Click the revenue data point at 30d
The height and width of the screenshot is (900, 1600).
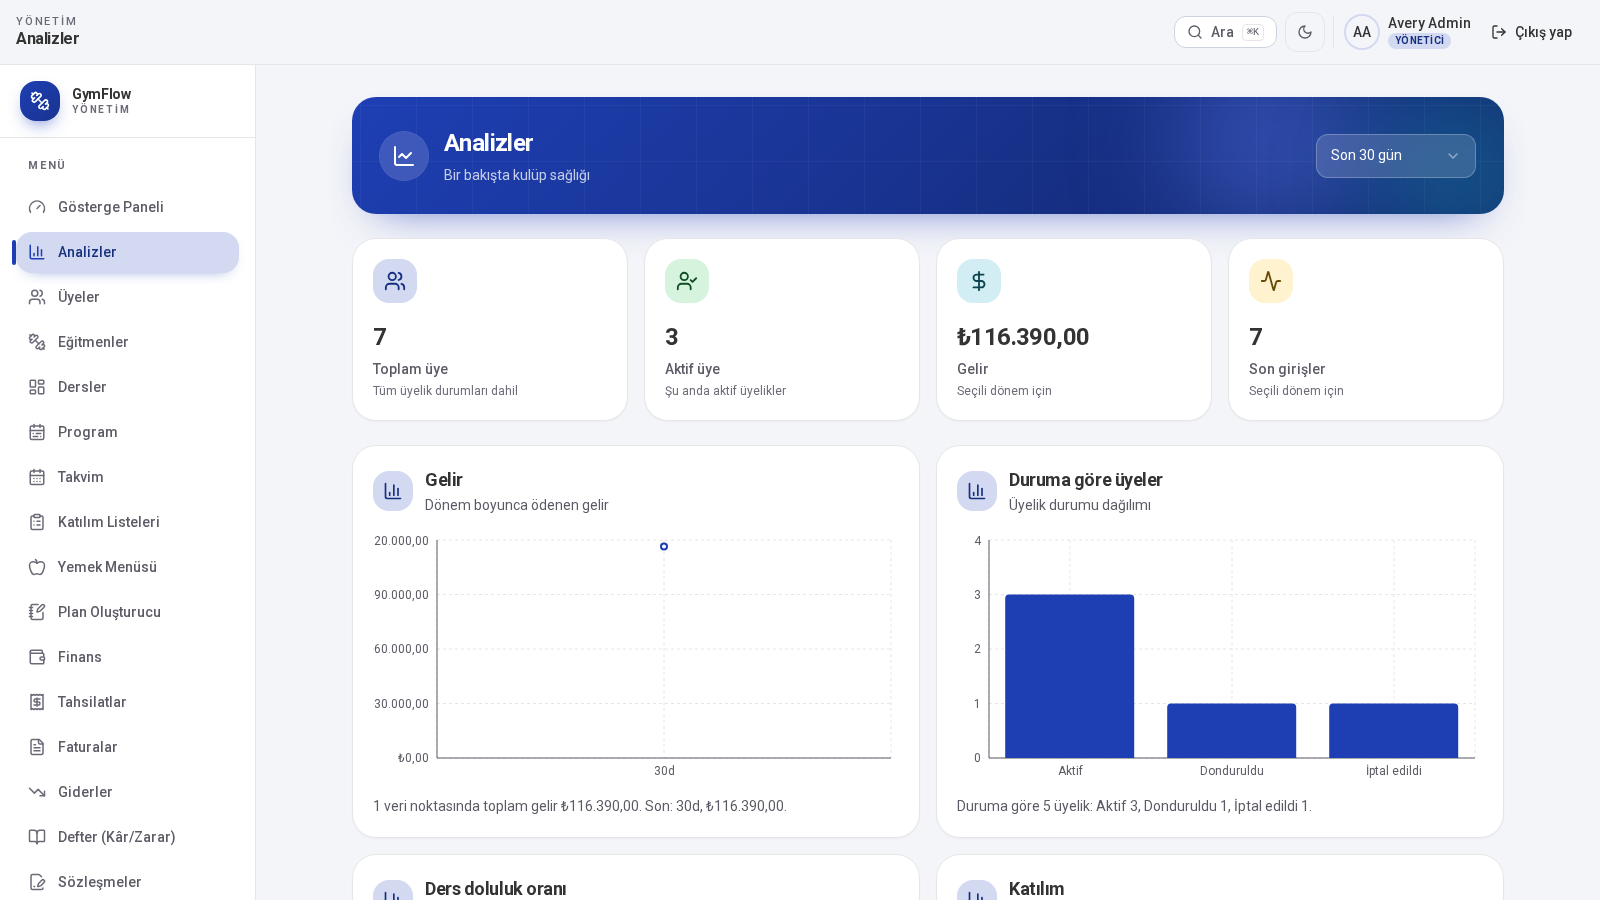click(664, 546)
